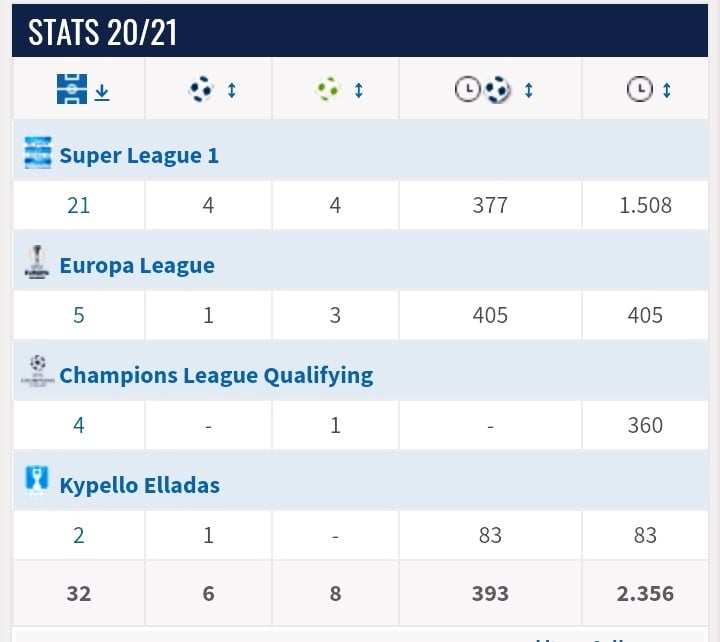The height and width of the screenshot is (642, 720).
Task: Open 21 Super League appearances
Action: (x=78, y=205)
